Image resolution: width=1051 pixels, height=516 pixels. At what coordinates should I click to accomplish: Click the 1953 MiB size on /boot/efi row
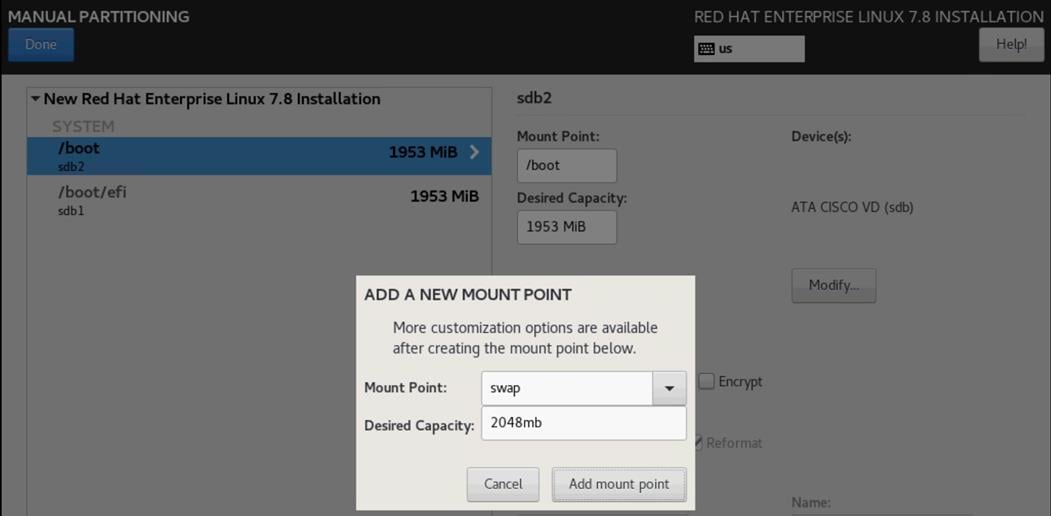tap(444, 196)
